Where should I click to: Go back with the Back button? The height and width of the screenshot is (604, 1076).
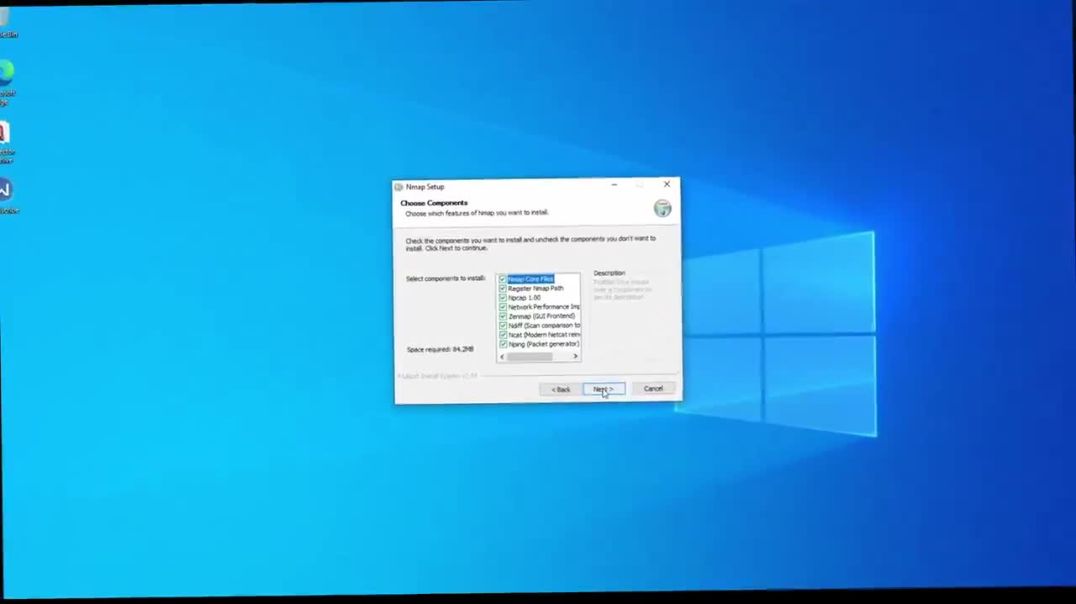point(560,389)
